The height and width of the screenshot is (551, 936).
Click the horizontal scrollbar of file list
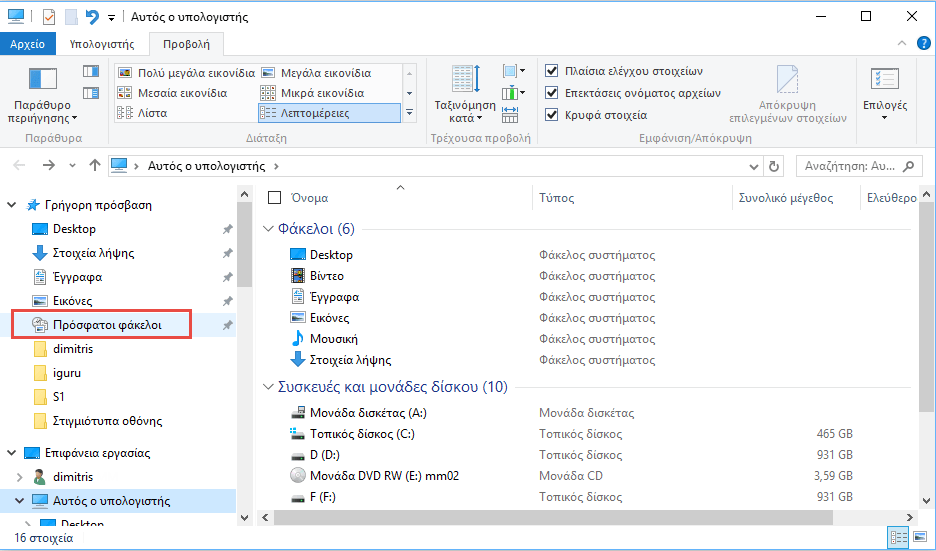pos(552,518)
